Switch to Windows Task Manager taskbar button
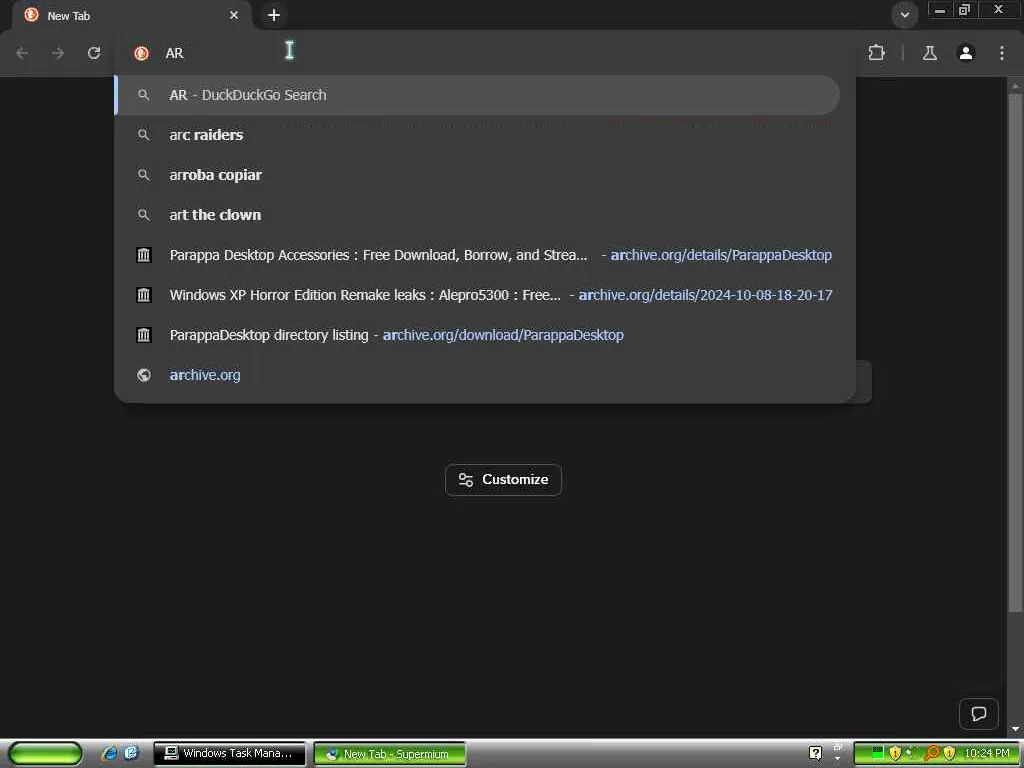This screenshot has height=768, width=1024. tap(229, 754)
